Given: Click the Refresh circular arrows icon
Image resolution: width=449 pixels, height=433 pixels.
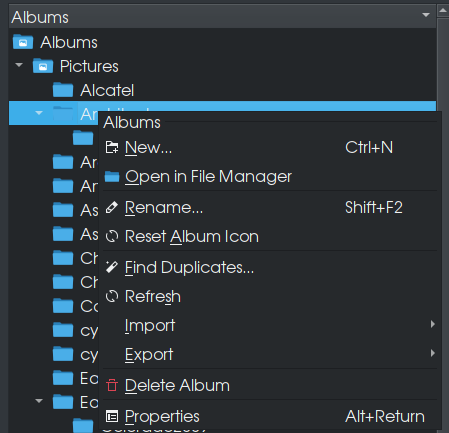Looking at the screenshot, I should pyautogui.click(x=112, y=296).
